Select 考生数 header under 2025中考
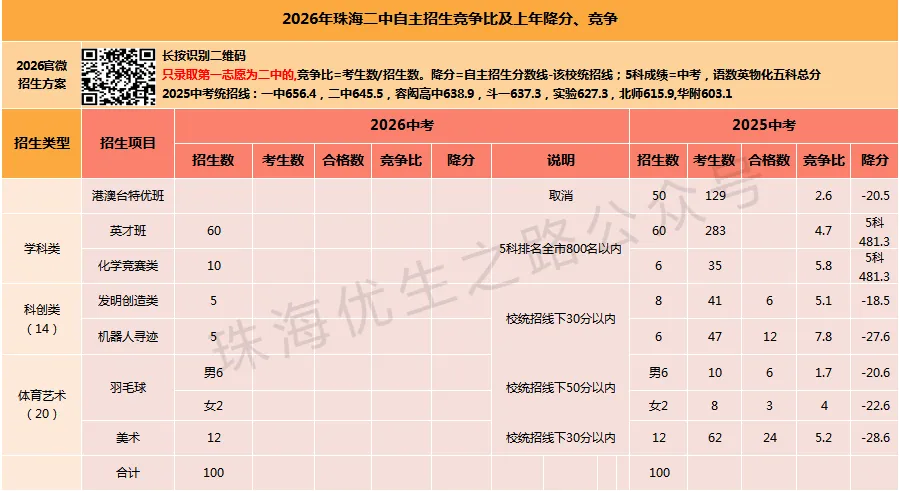 [x=714, y=161]
